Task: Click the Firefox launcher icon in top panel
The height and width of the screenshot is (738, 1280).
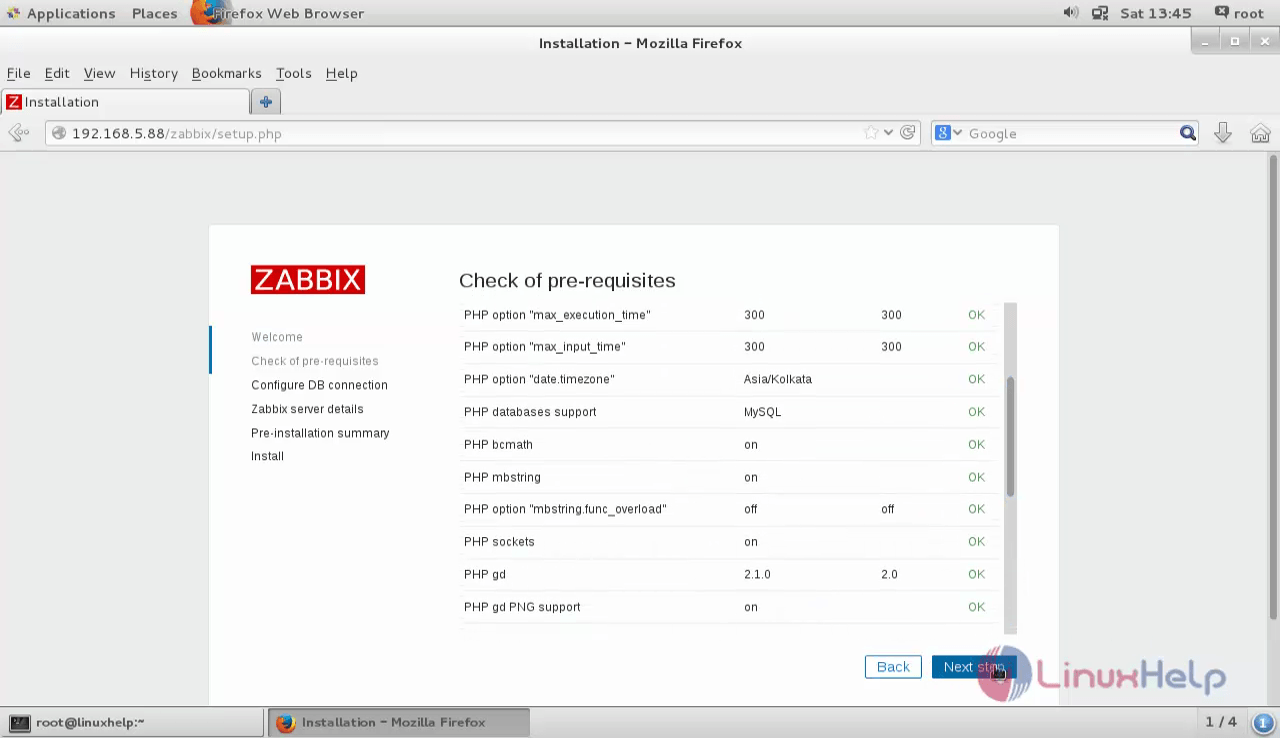Action: tap(205, 13)
